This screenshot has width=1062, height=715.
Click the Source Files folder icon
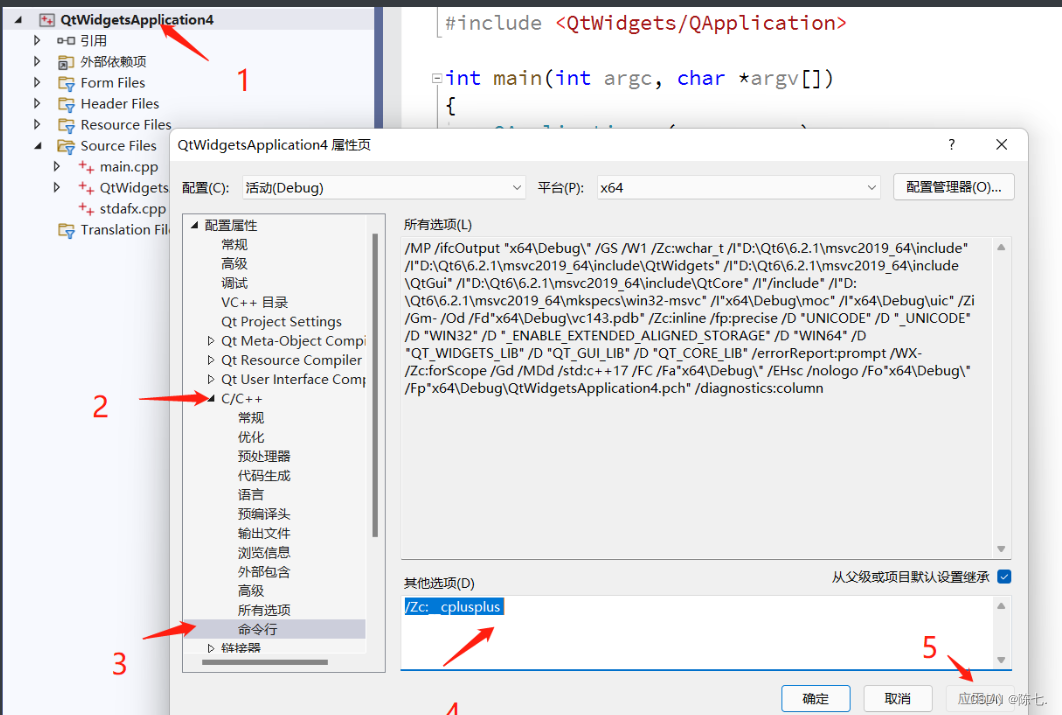point(66,146)
